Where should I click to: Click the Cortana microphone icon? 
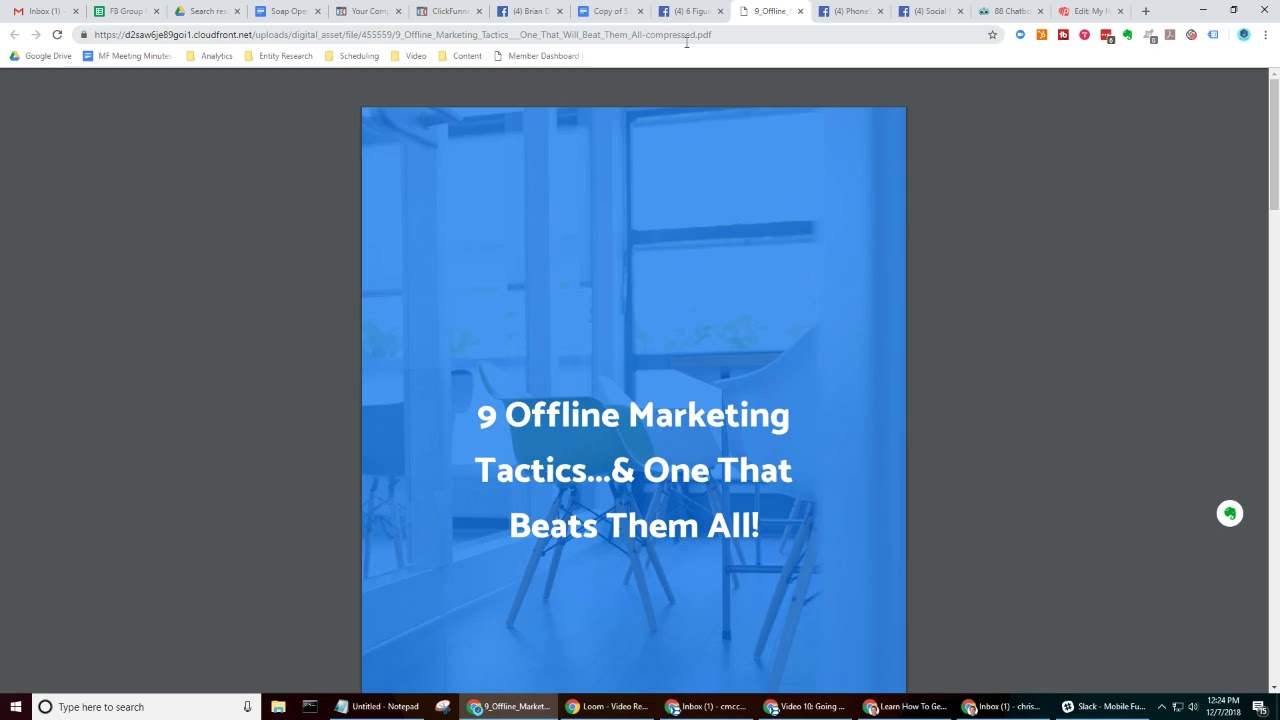coord(247,707)
